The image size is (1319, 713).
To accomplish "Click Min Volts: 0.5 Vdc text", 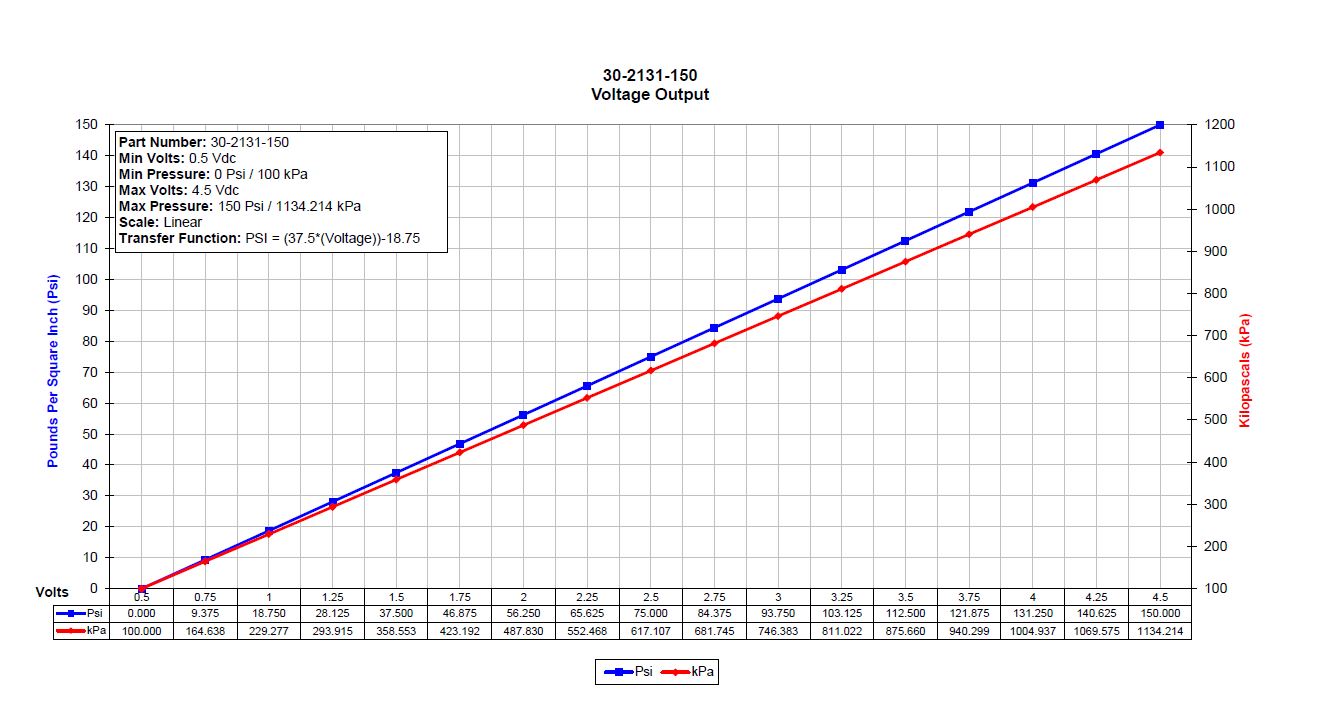I will click(x=178, y=158).
